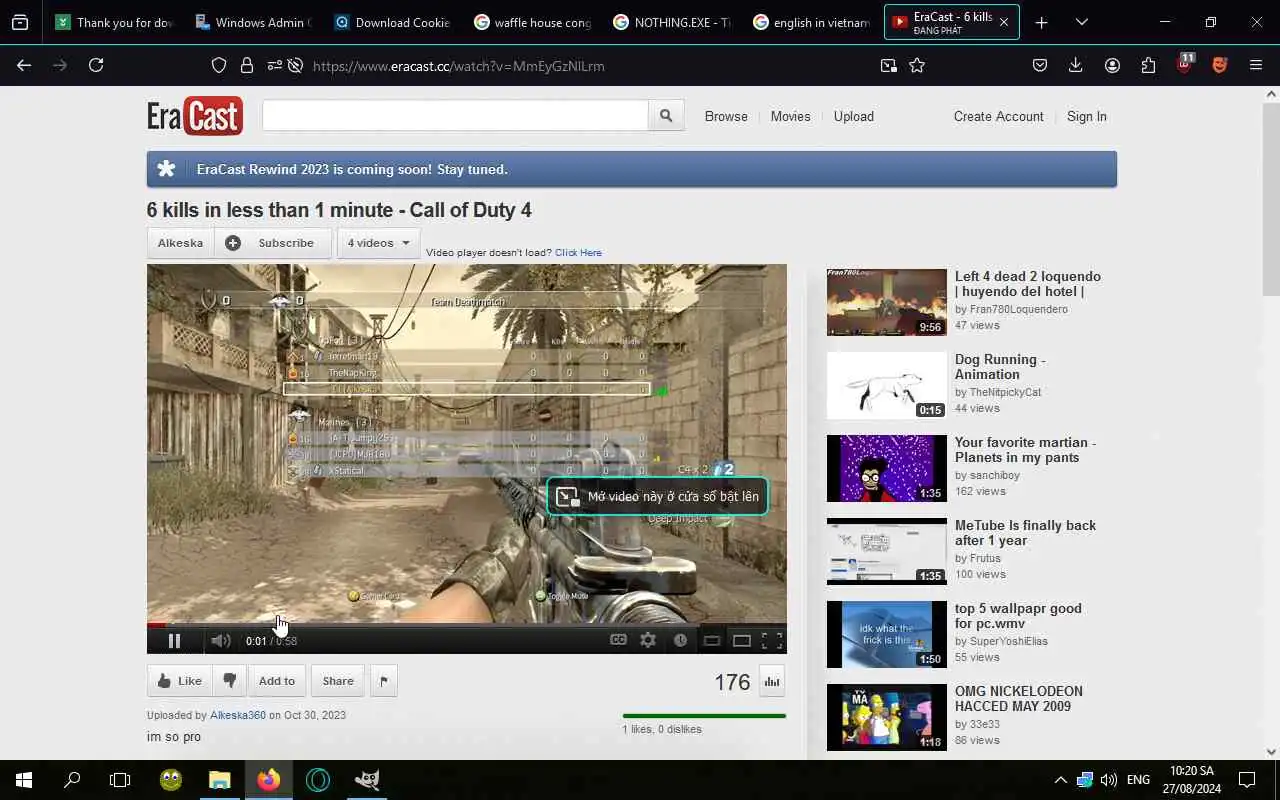The height and width of the screenshot is (800, 1280).
Task: Open Left 4 dead 2 loquendo thumbnail
Action: pyautogui.click(x=886, y=302)
